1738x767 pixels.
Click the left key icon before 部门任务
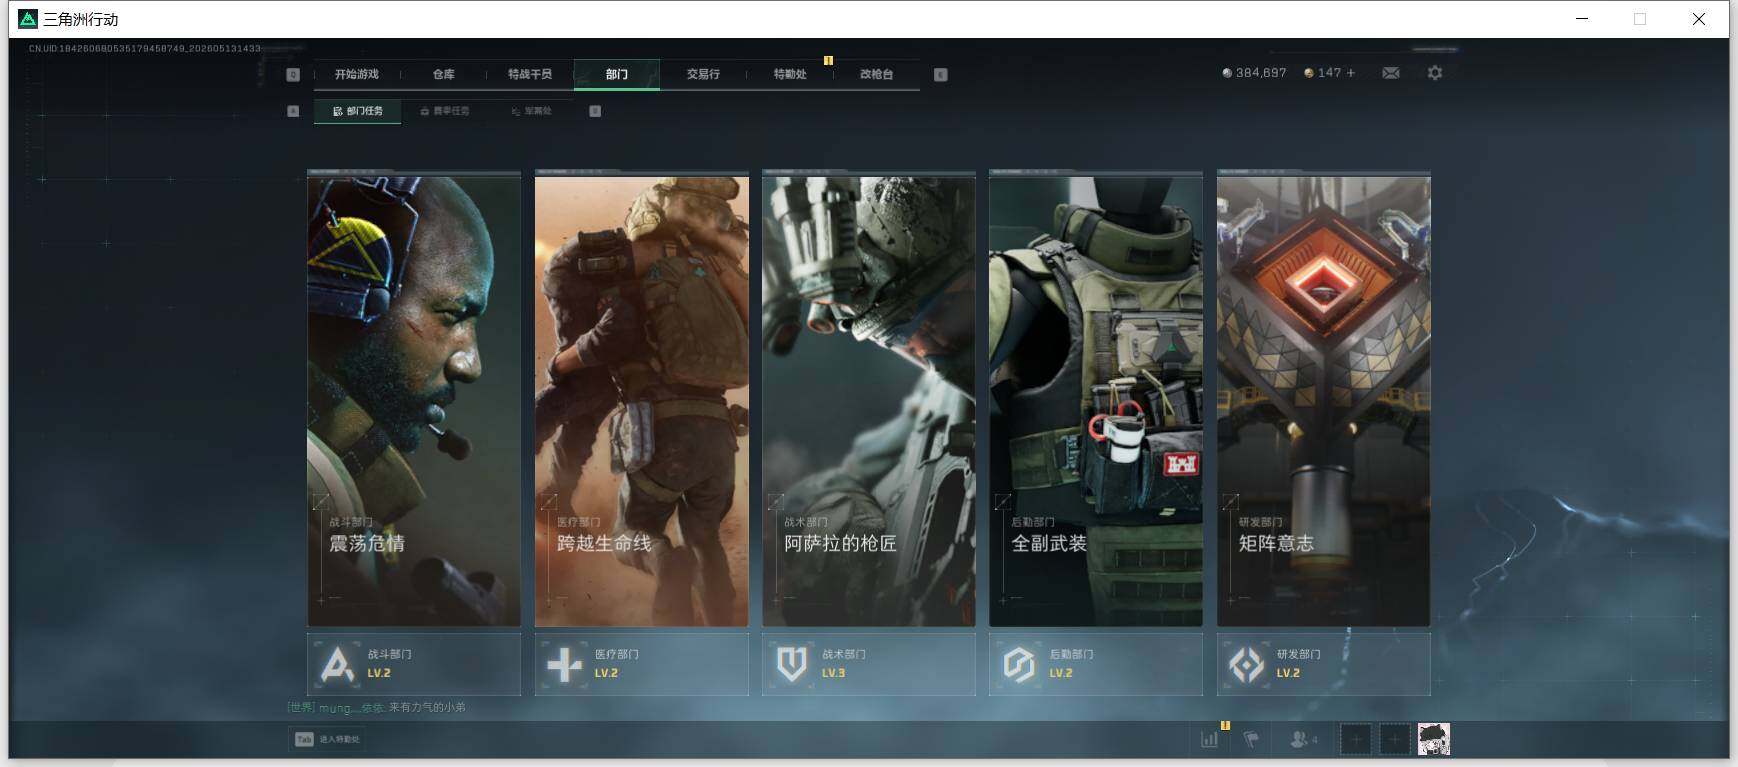(x=293, y=111)
